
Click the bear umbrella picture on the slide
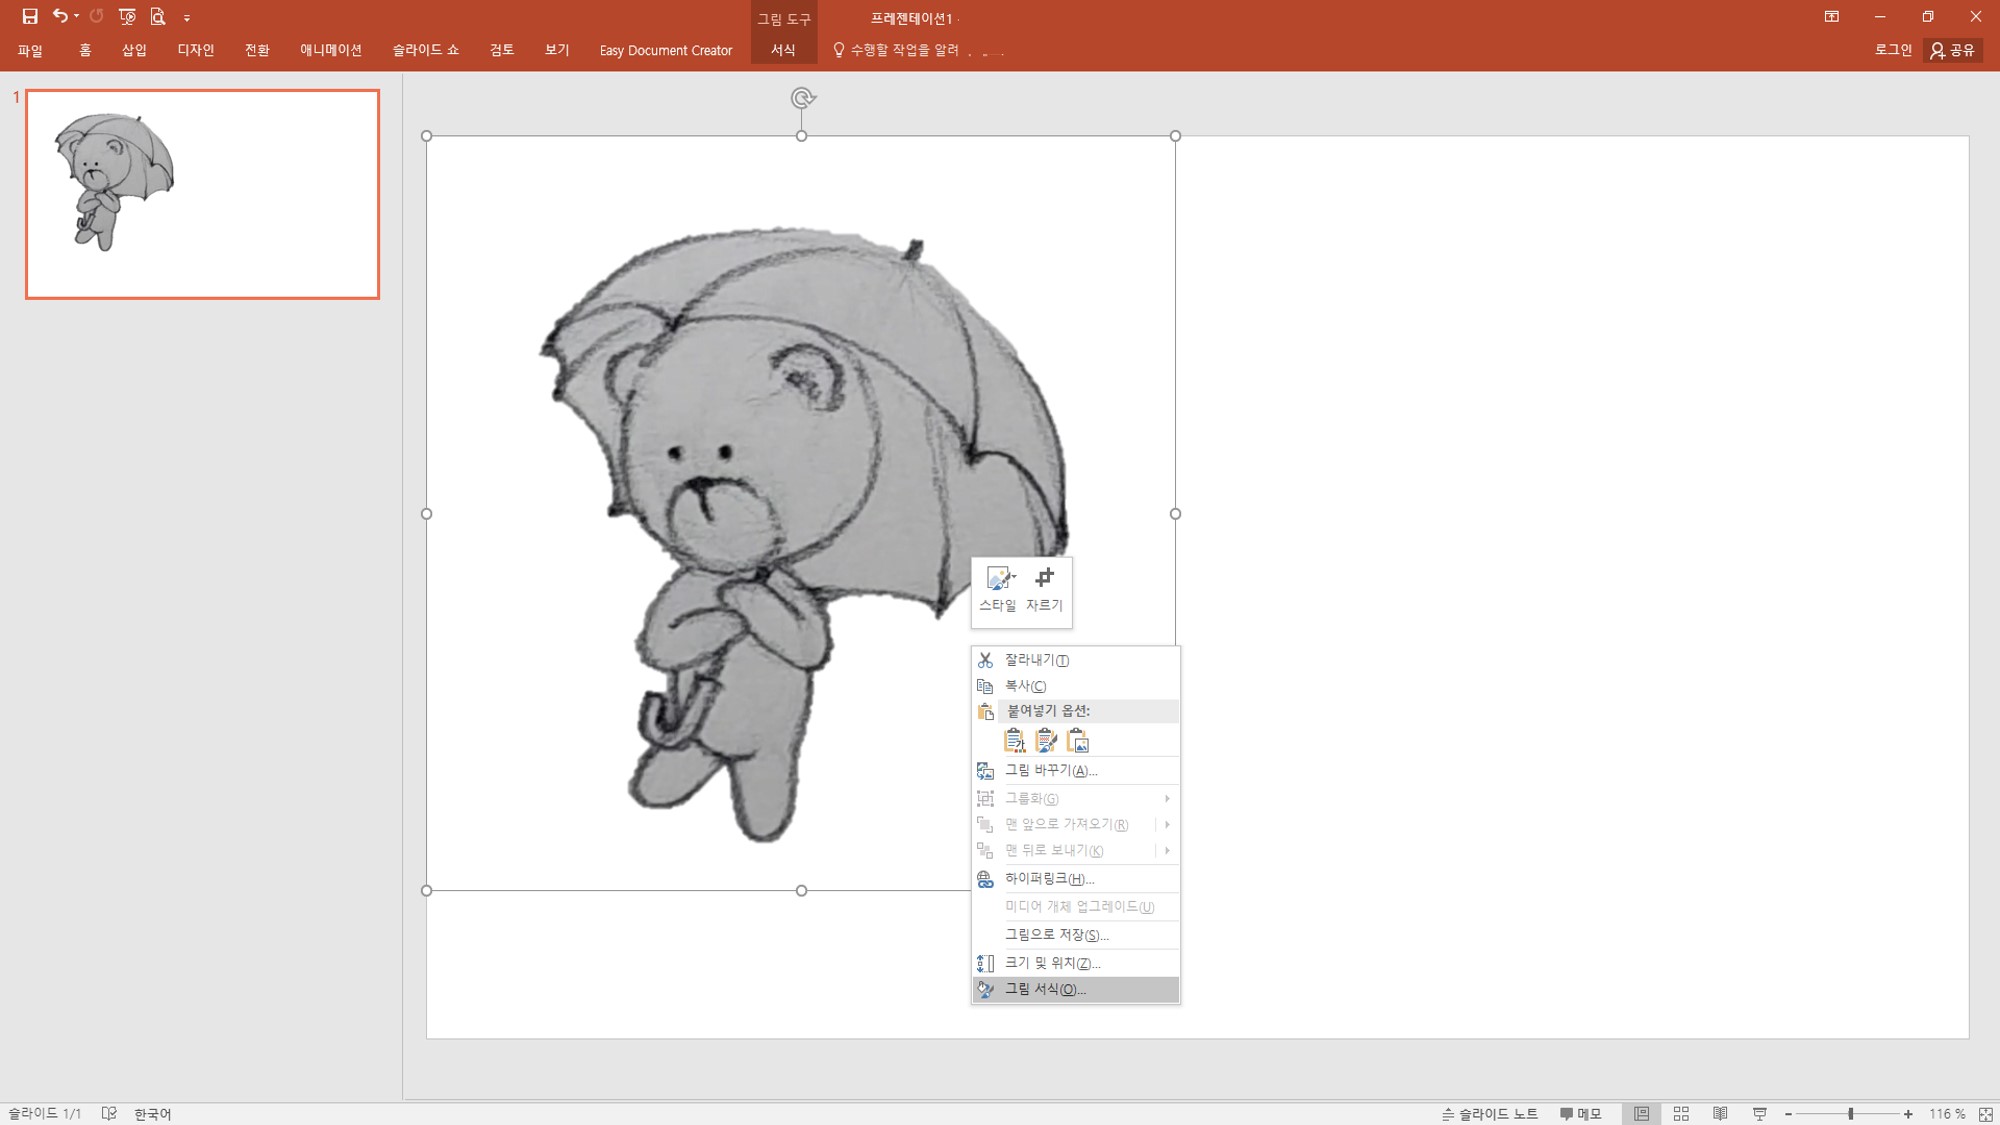point(800,512)
